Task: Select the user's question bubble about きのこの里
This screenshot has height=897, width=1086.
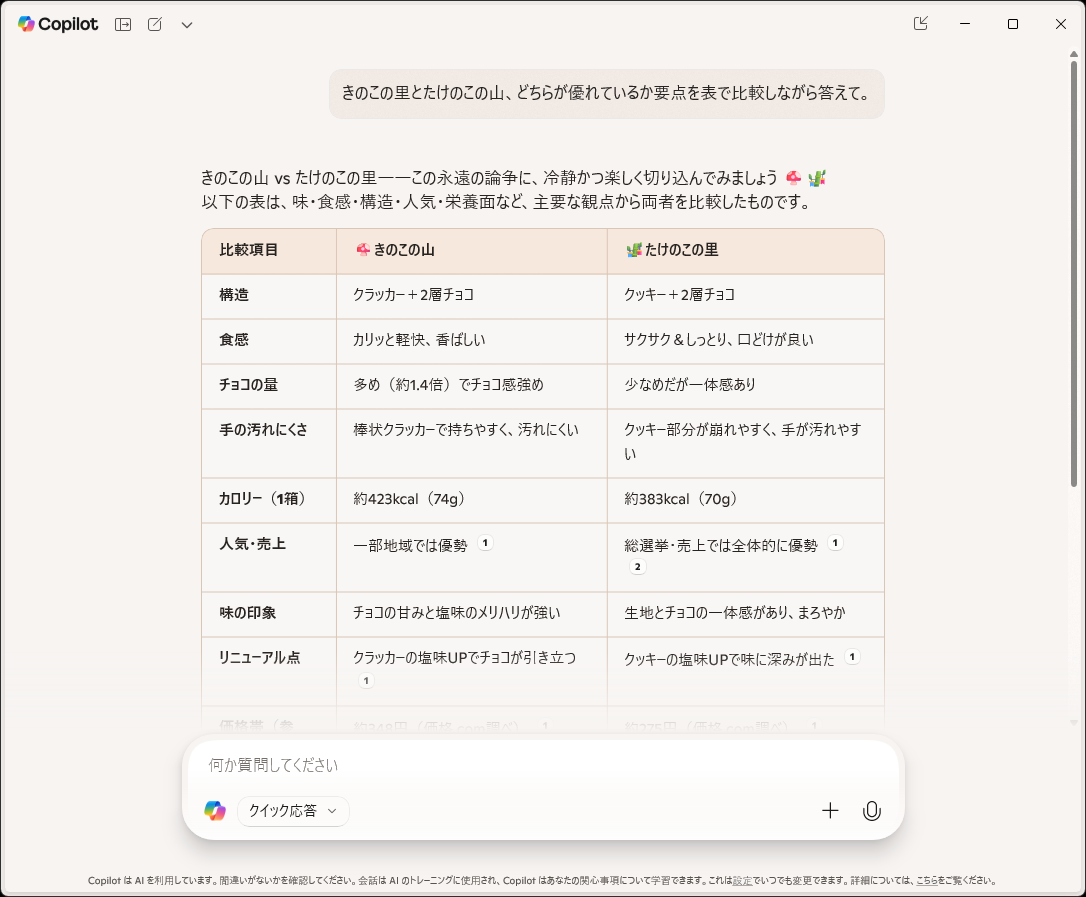Action: (606, 93)
